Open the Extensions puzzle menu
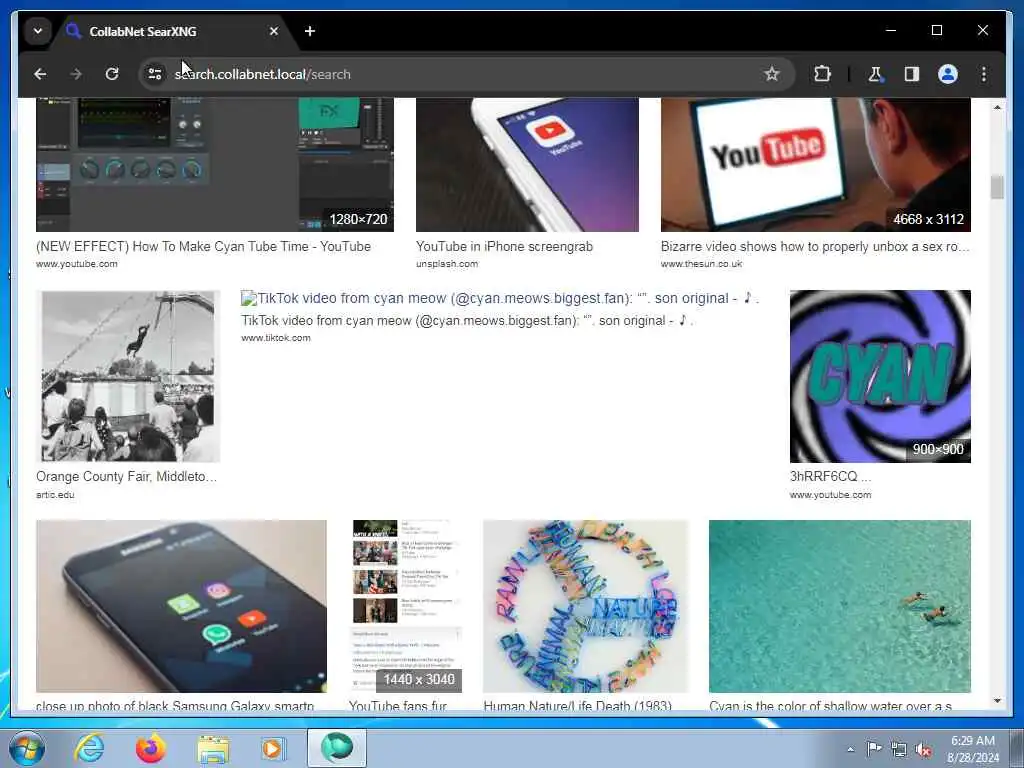 822,74
